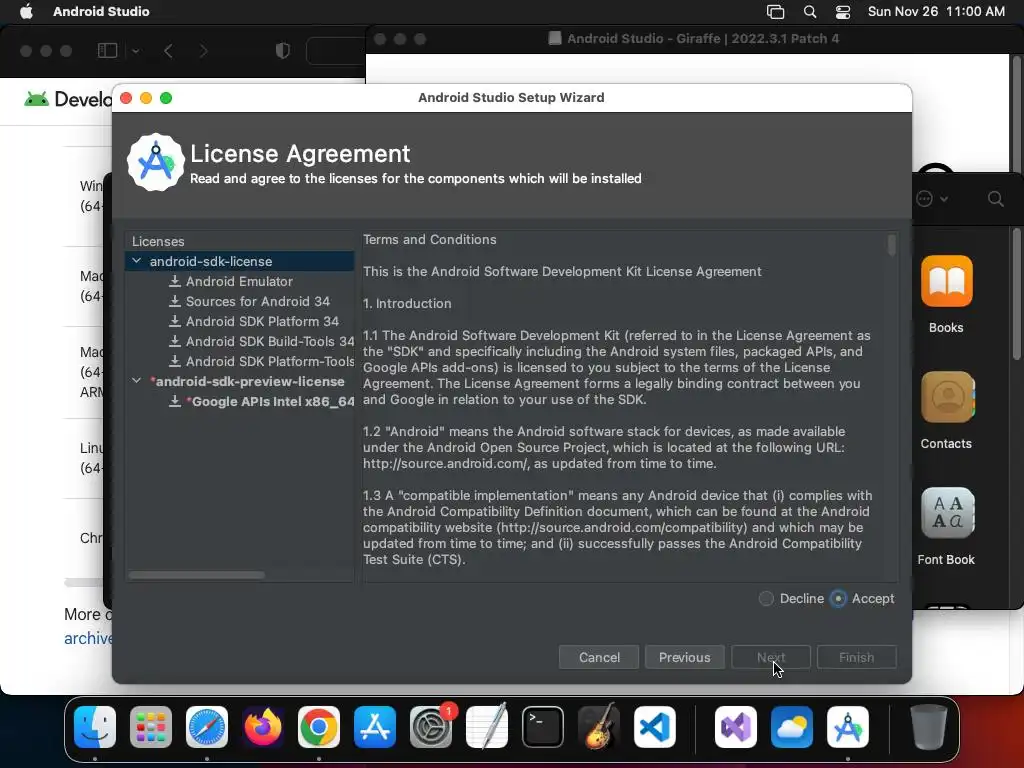Viewport: 1024px width, 768px height.
Task: Open Terminal from the Dock
Action: [543, 727]
